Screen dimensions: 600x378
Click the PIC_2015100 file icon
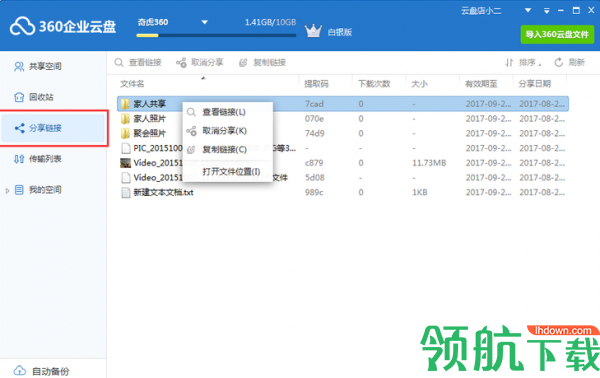(125, 148)
